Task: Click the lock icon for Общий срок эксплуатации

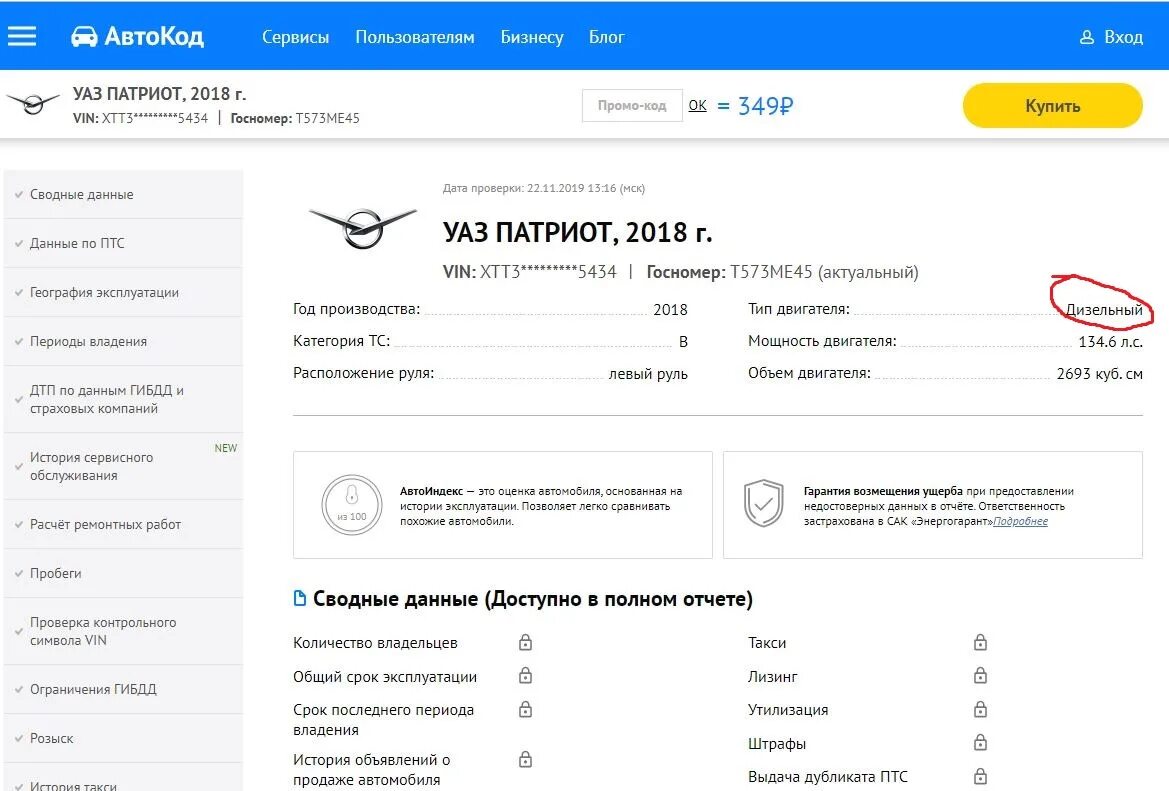Action: 526,675
